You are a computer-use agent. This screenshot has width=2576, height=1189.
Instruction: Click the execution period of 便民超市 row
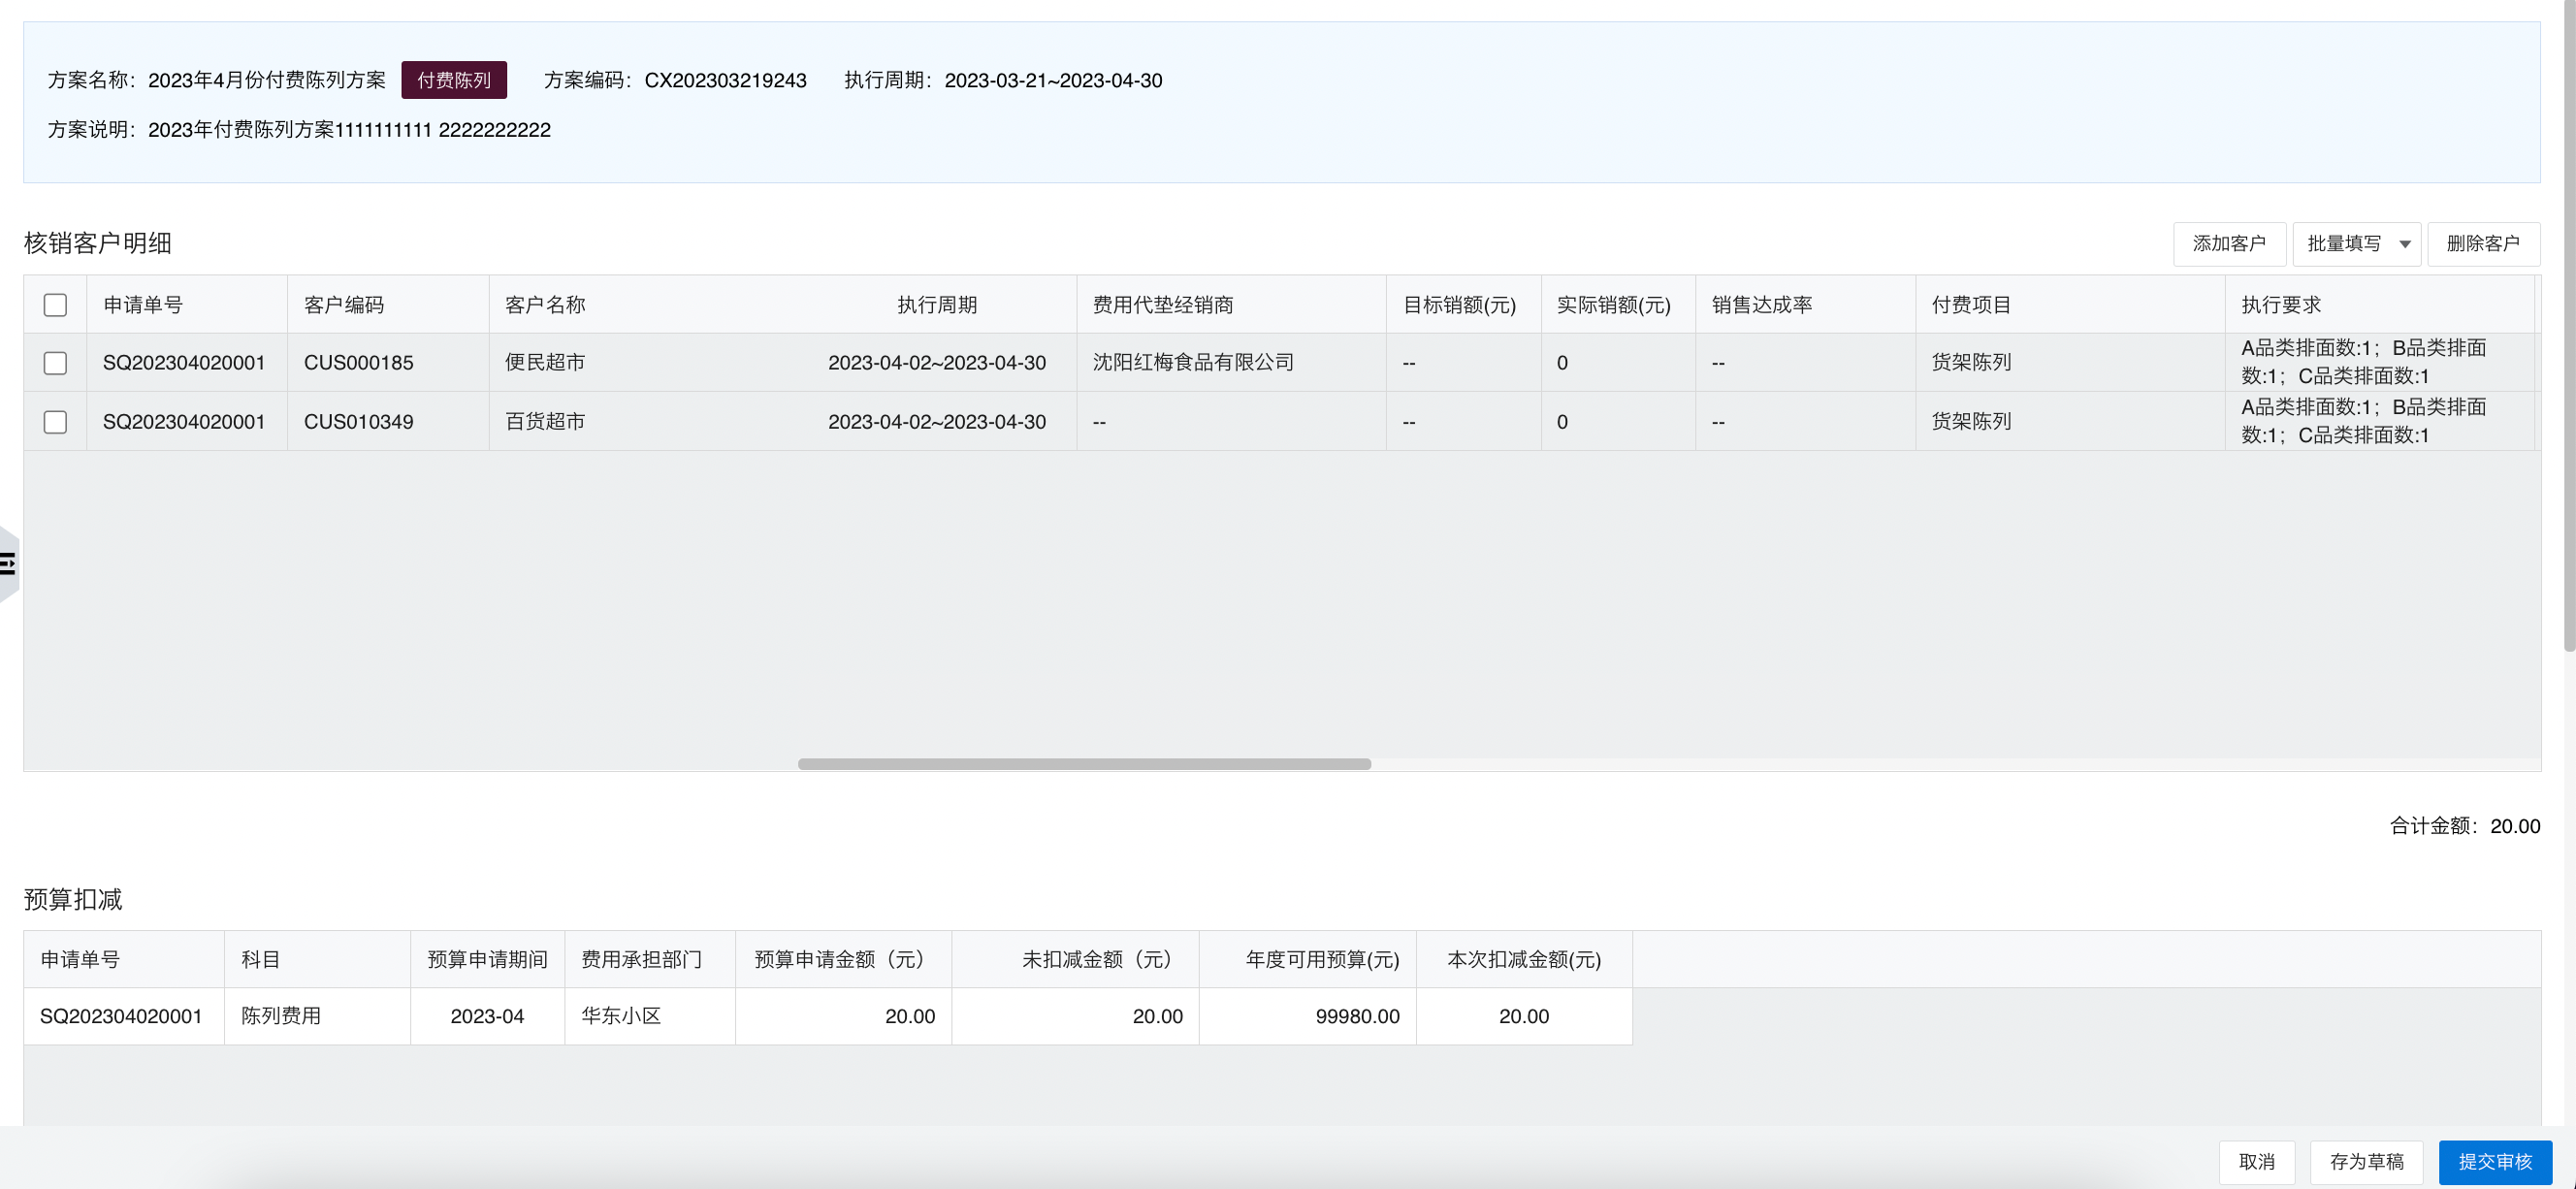[937, 363]
